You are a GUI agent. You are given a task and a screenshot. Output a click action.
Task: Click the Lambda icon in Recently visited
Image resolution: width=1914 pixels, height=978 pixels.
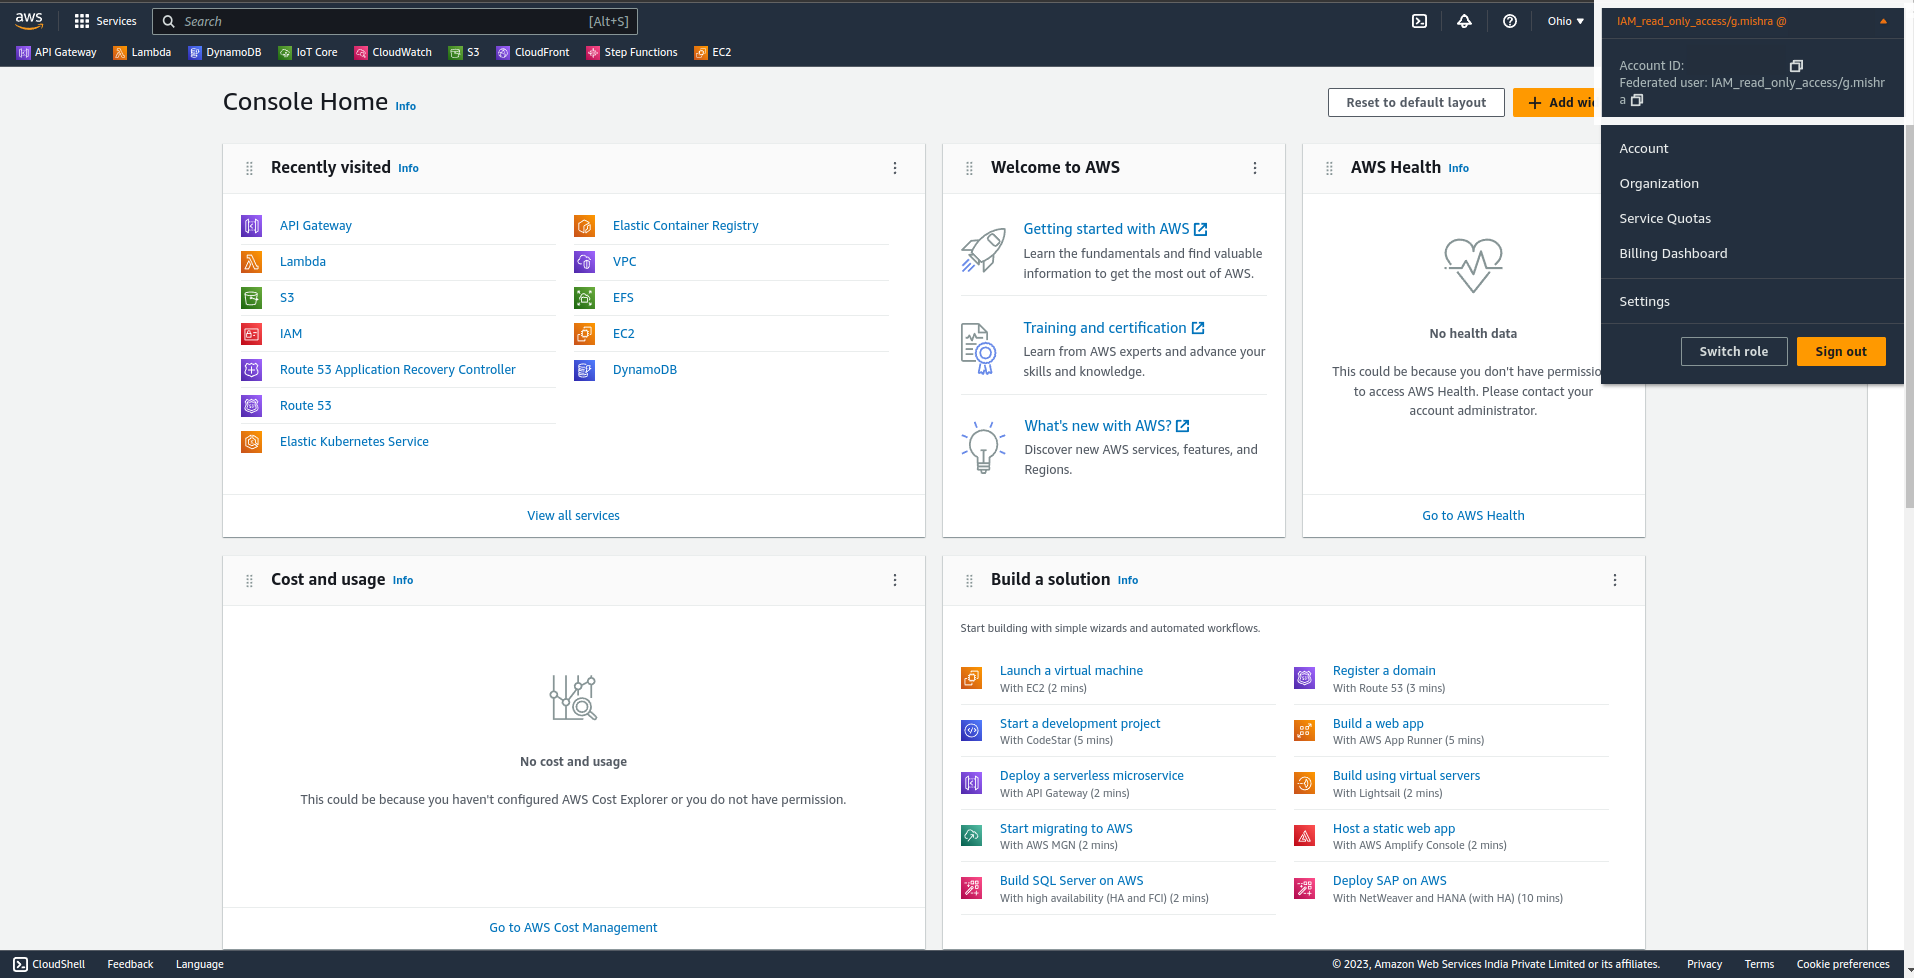(252, 262)
